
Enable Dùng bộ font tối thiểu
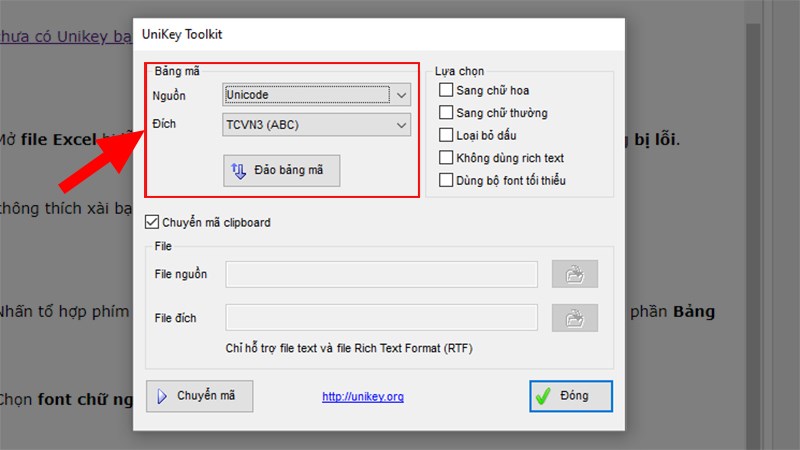pos(446,180)
